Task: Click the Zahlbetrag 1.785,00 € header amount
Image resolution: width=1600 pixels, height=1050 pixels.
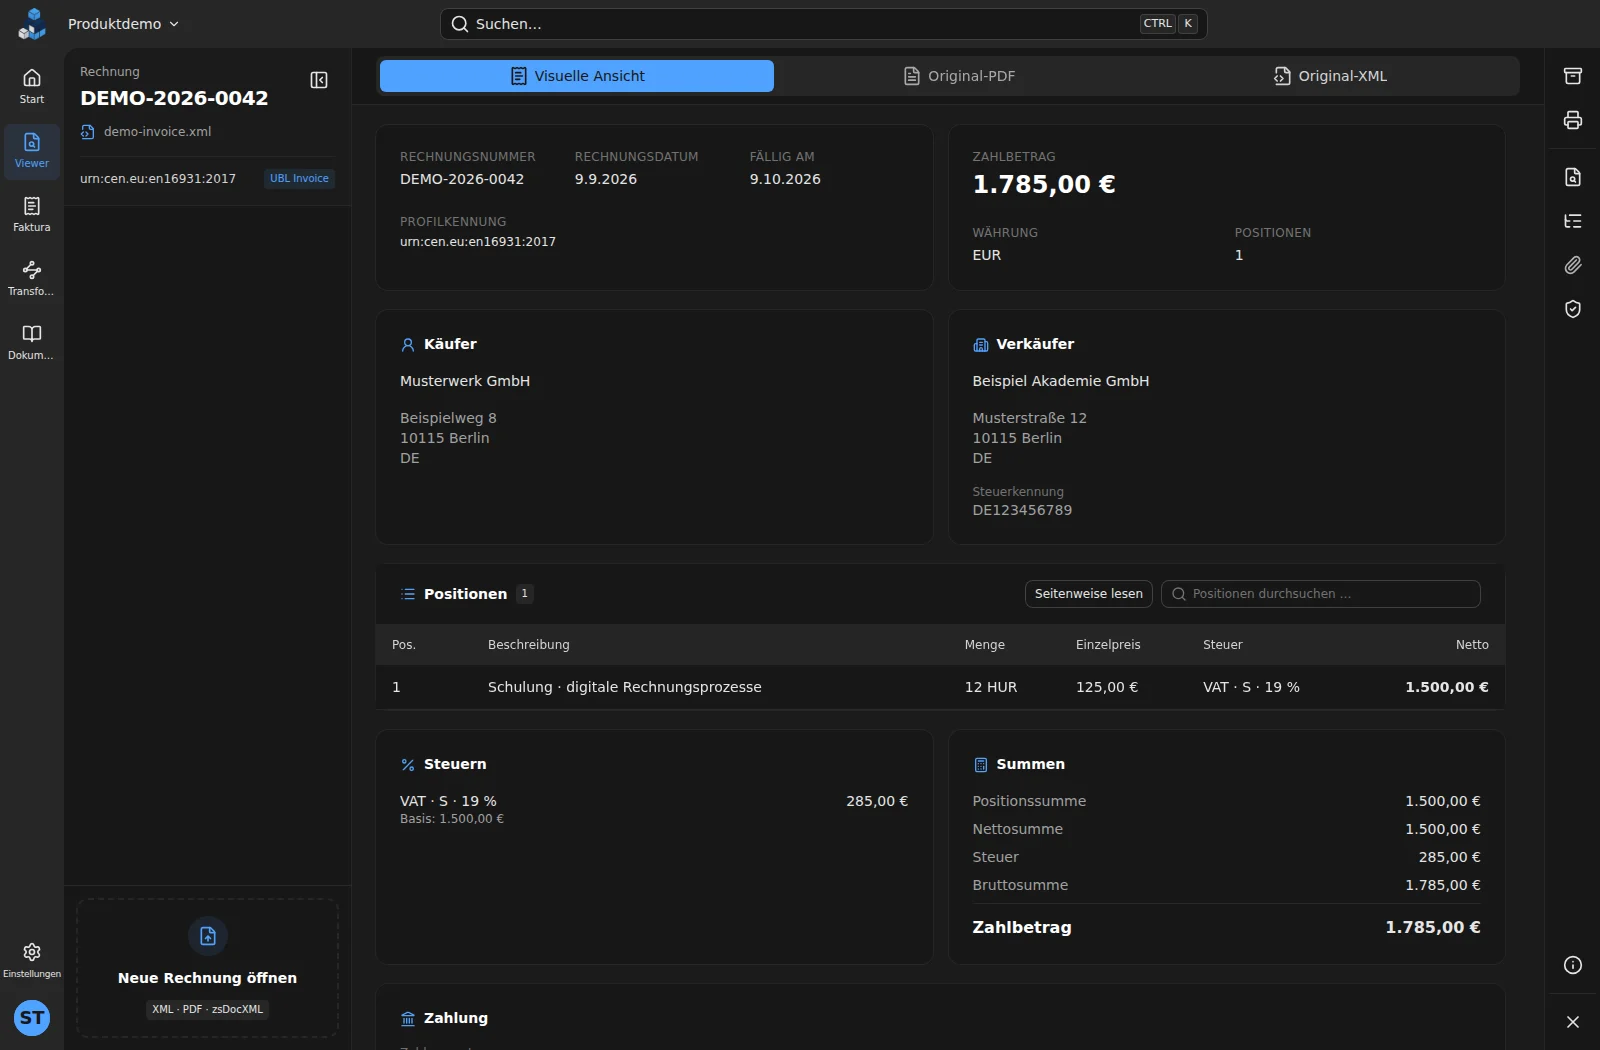Action: click(1044, 184)
